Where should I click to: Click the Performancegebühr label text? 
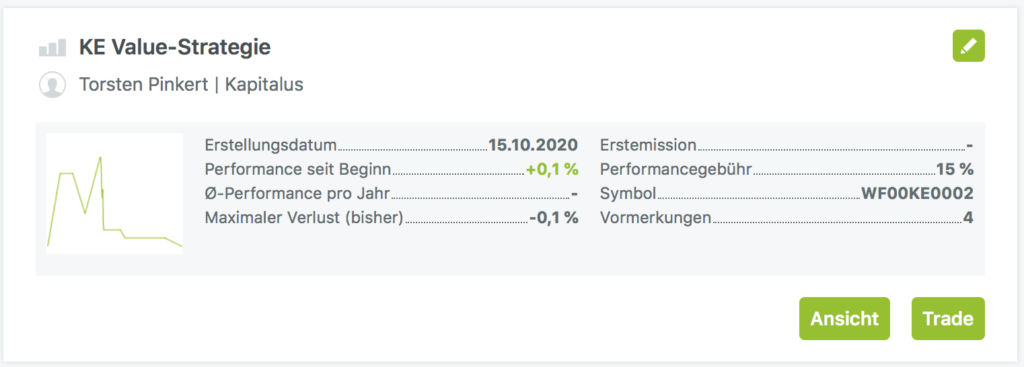pyautogui.click(x=676, y=170)
